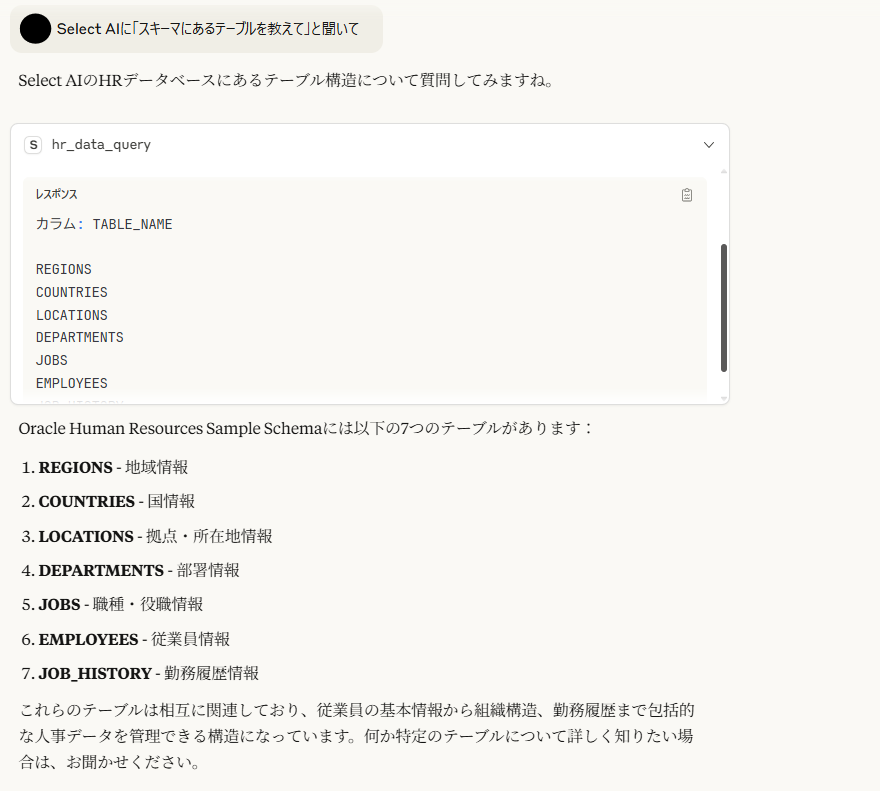The image size is (880, 791).
Task: Click list item 5 JOBS - 職種・役職情報
Action: 112,605
